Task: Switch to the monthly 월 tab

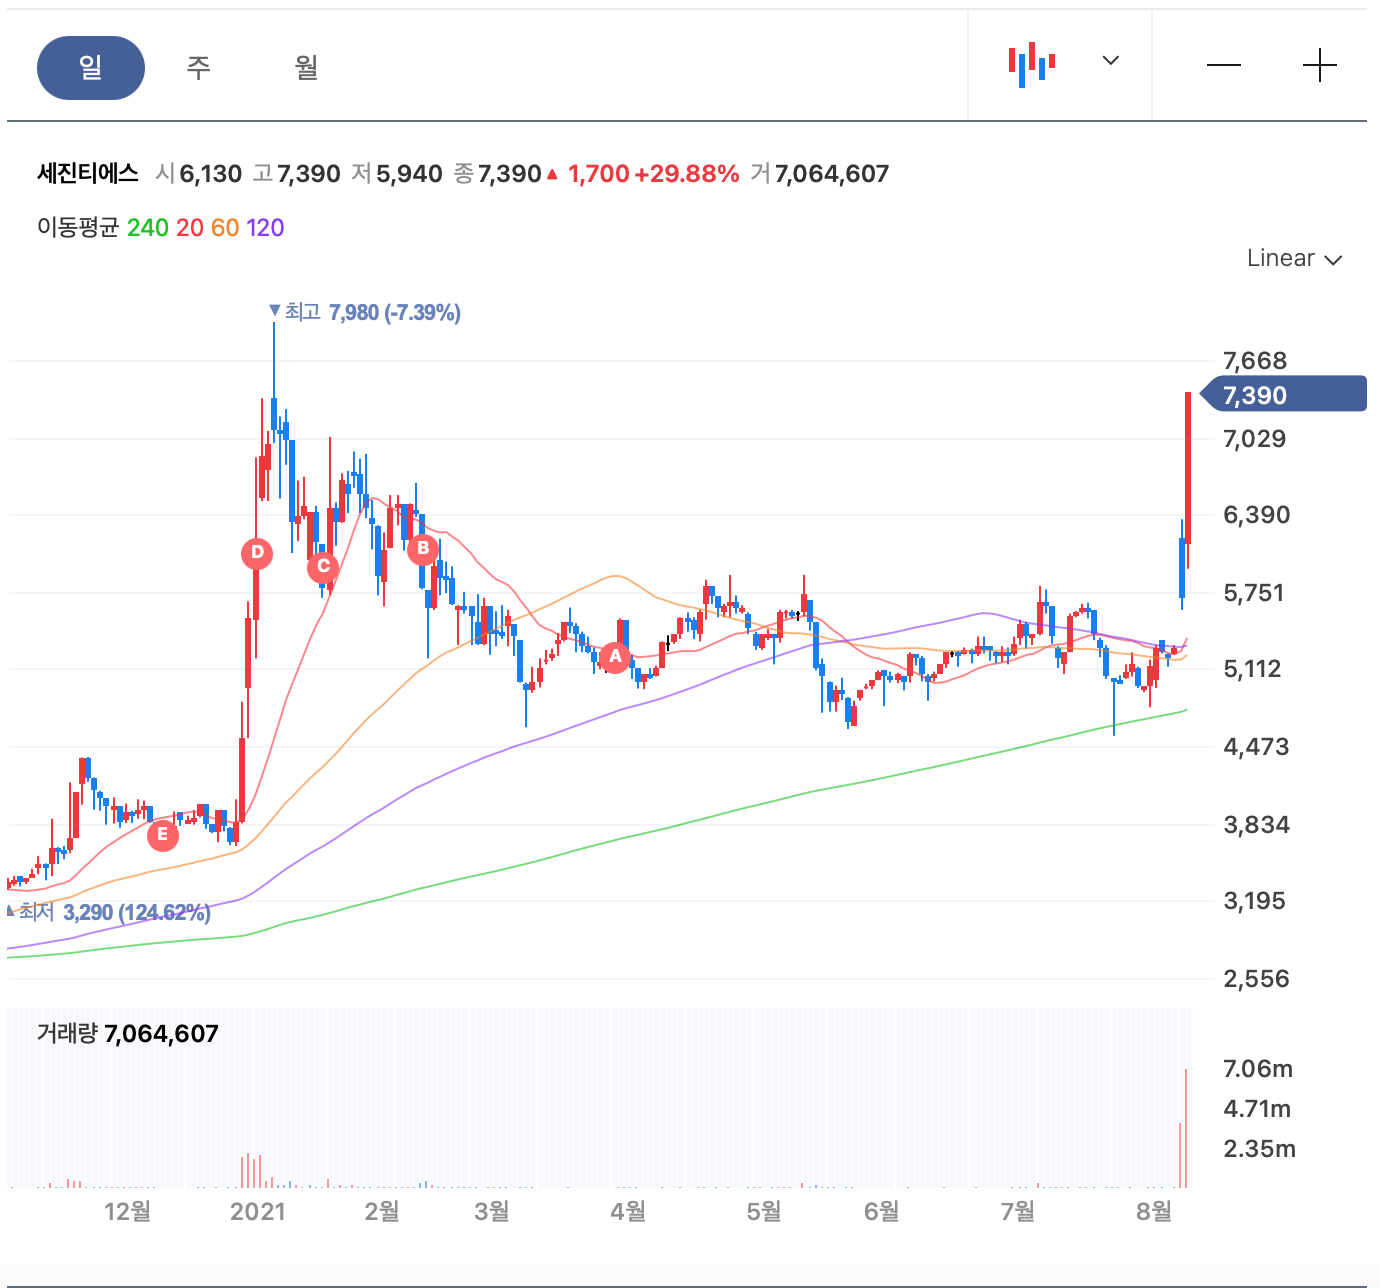Action: (x=306, y=68)
